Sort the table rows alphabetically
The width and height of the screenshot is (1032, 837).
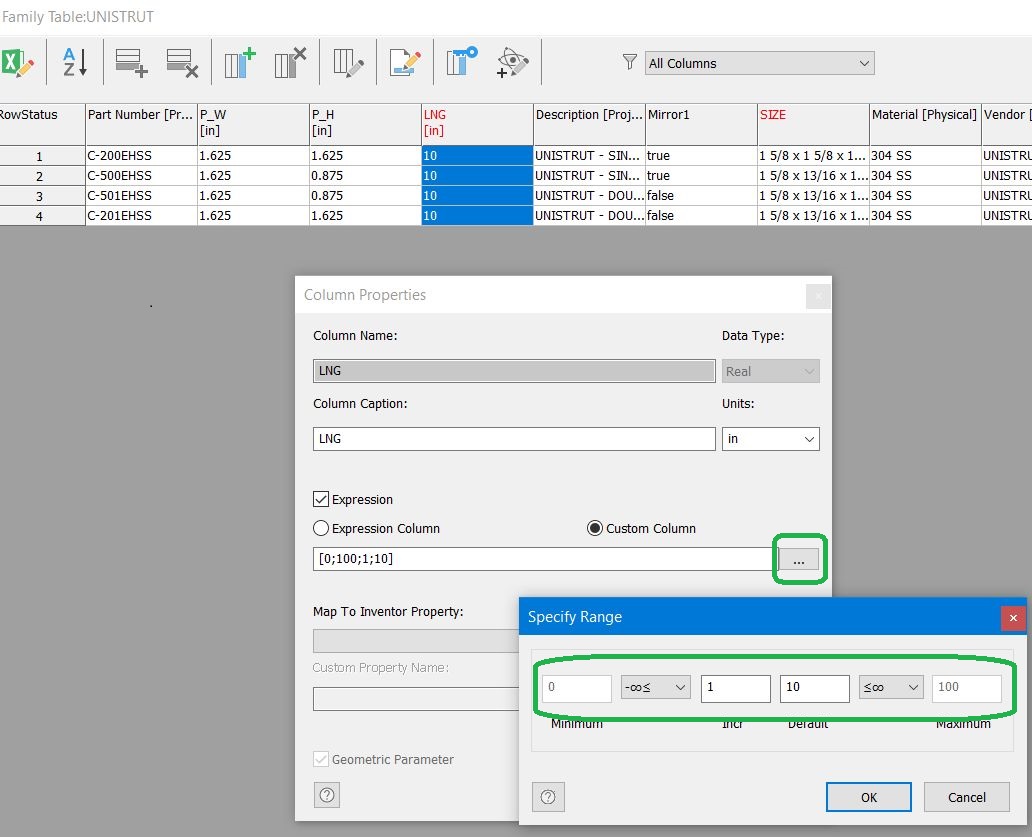pos(72,62)
